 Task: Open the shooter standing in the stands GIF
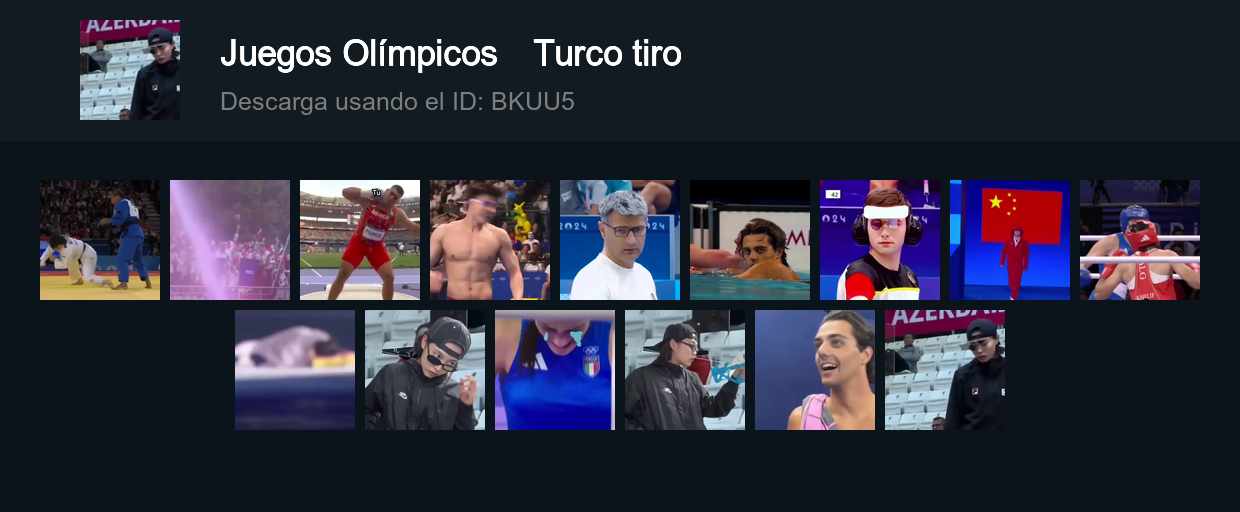945,370
